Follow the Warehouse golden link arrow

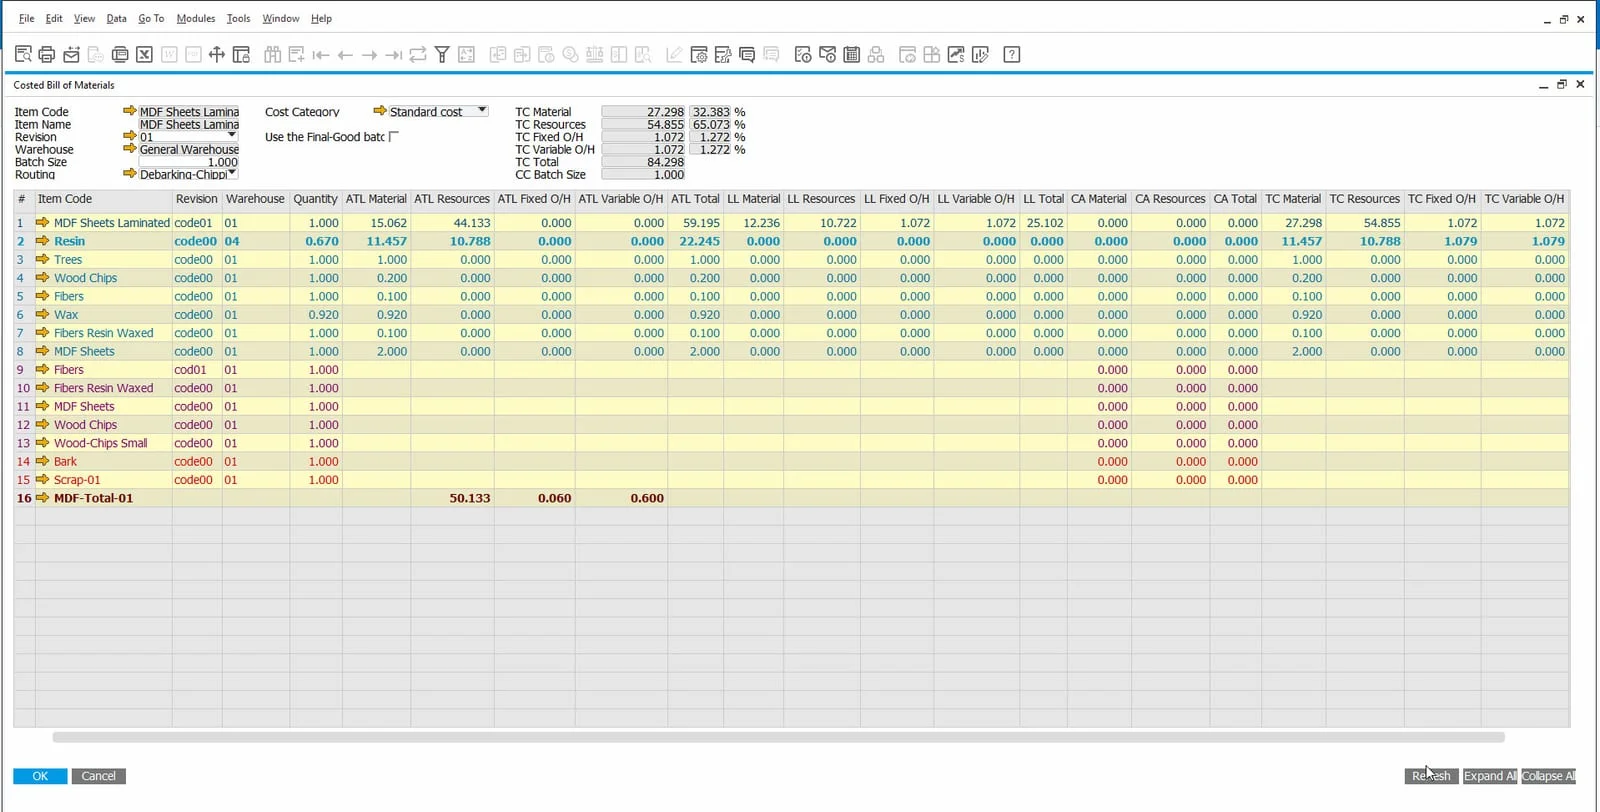pos(129,148)
